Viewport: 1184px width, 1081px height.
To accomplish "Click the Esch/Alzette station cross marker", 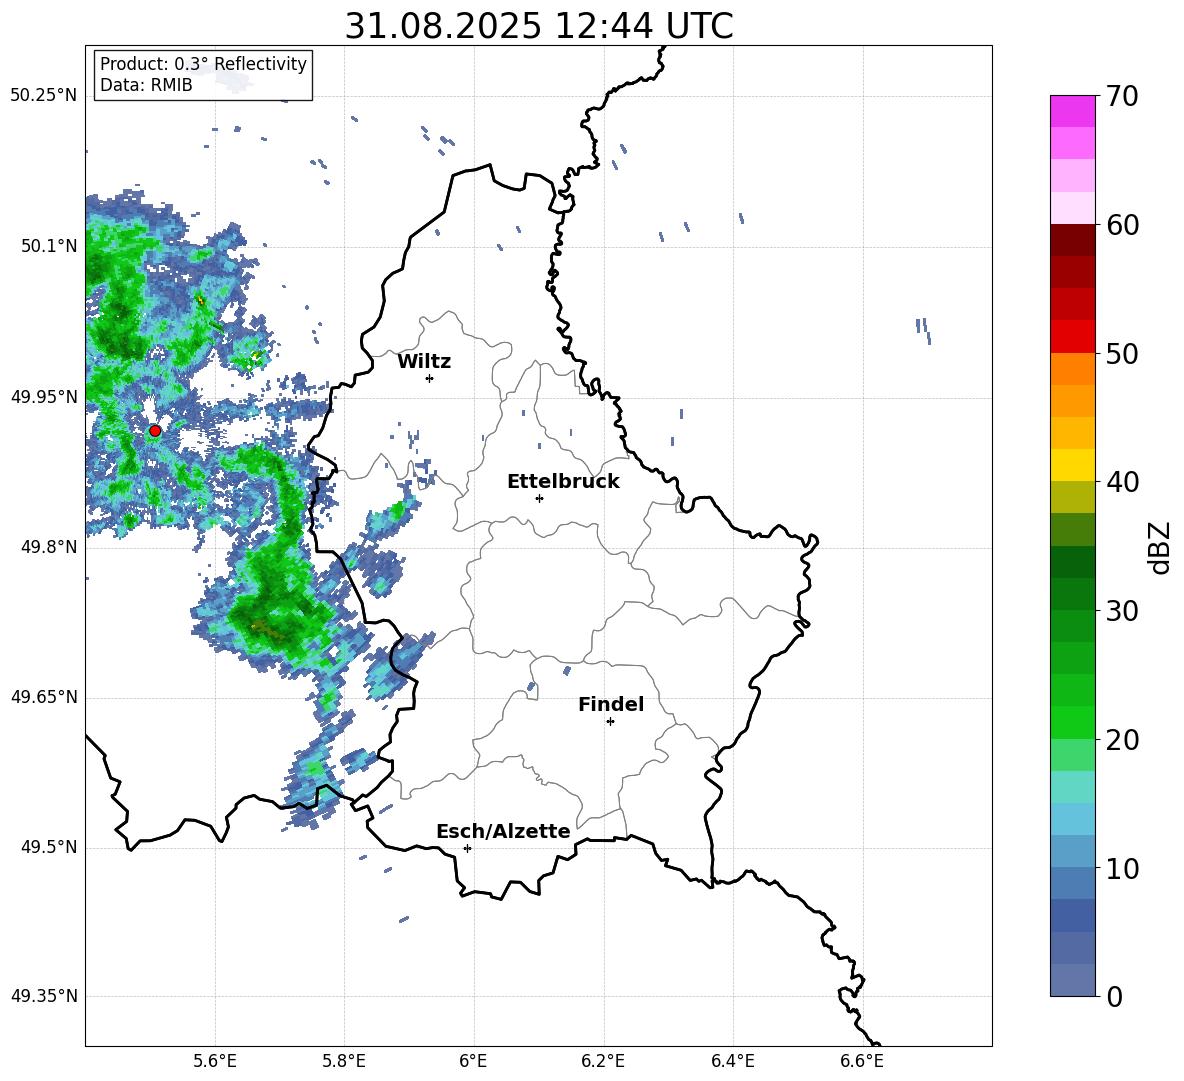I will click(x=467, y=848).
